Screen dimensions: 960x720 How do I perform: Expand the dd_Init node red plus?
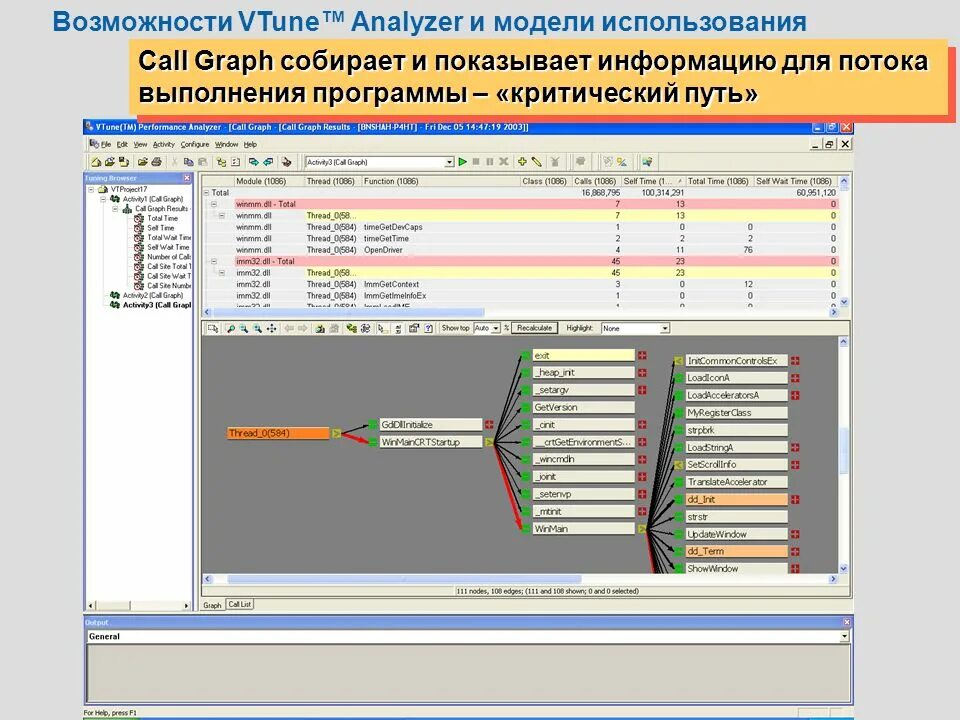point(795,500)
